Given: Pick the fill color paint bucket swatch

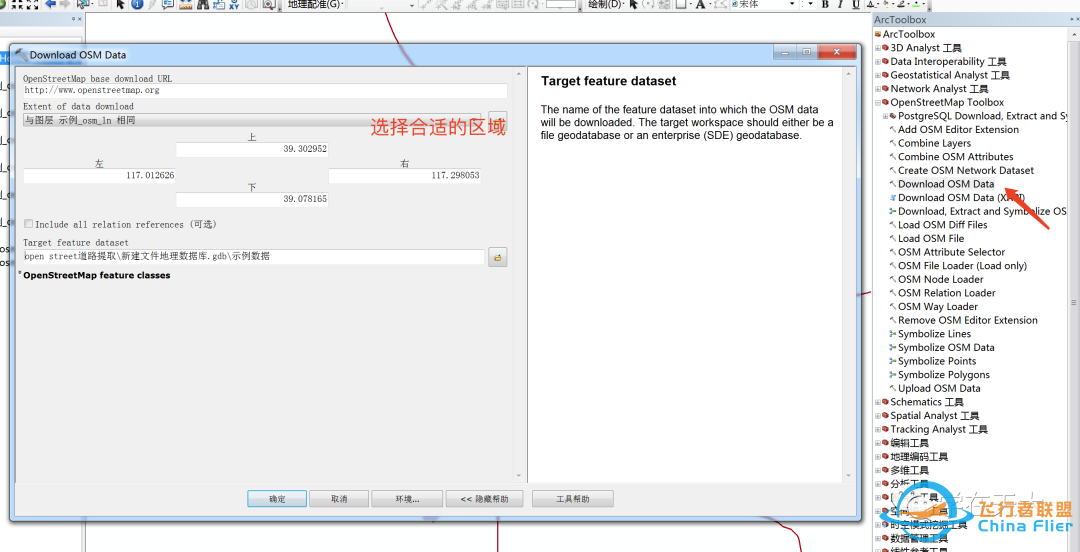Looking at the screenshot, I should tap(886, 5).
